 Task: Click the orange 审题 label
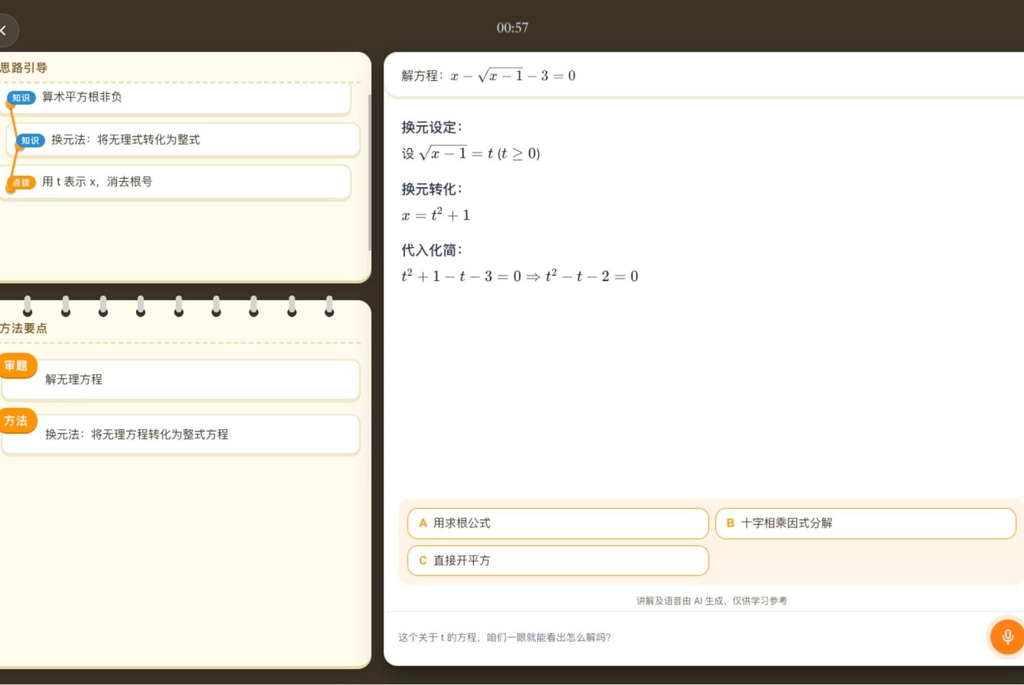point(16,366)
